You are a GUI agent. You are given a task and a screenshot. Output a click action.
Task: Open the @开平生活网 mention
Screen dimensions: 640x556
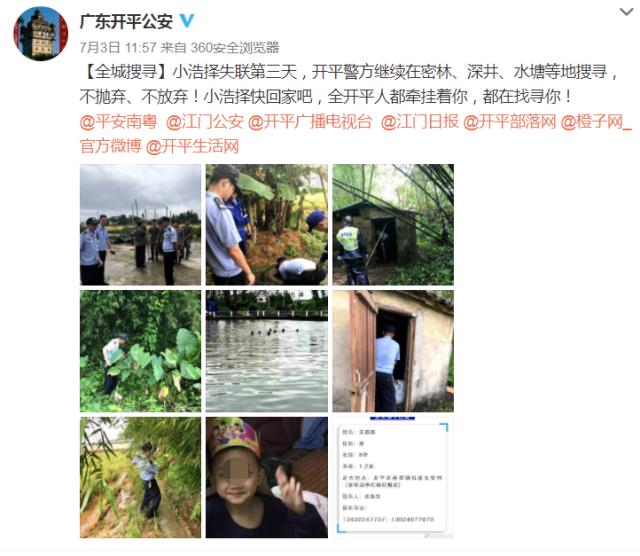pos(192,146)
